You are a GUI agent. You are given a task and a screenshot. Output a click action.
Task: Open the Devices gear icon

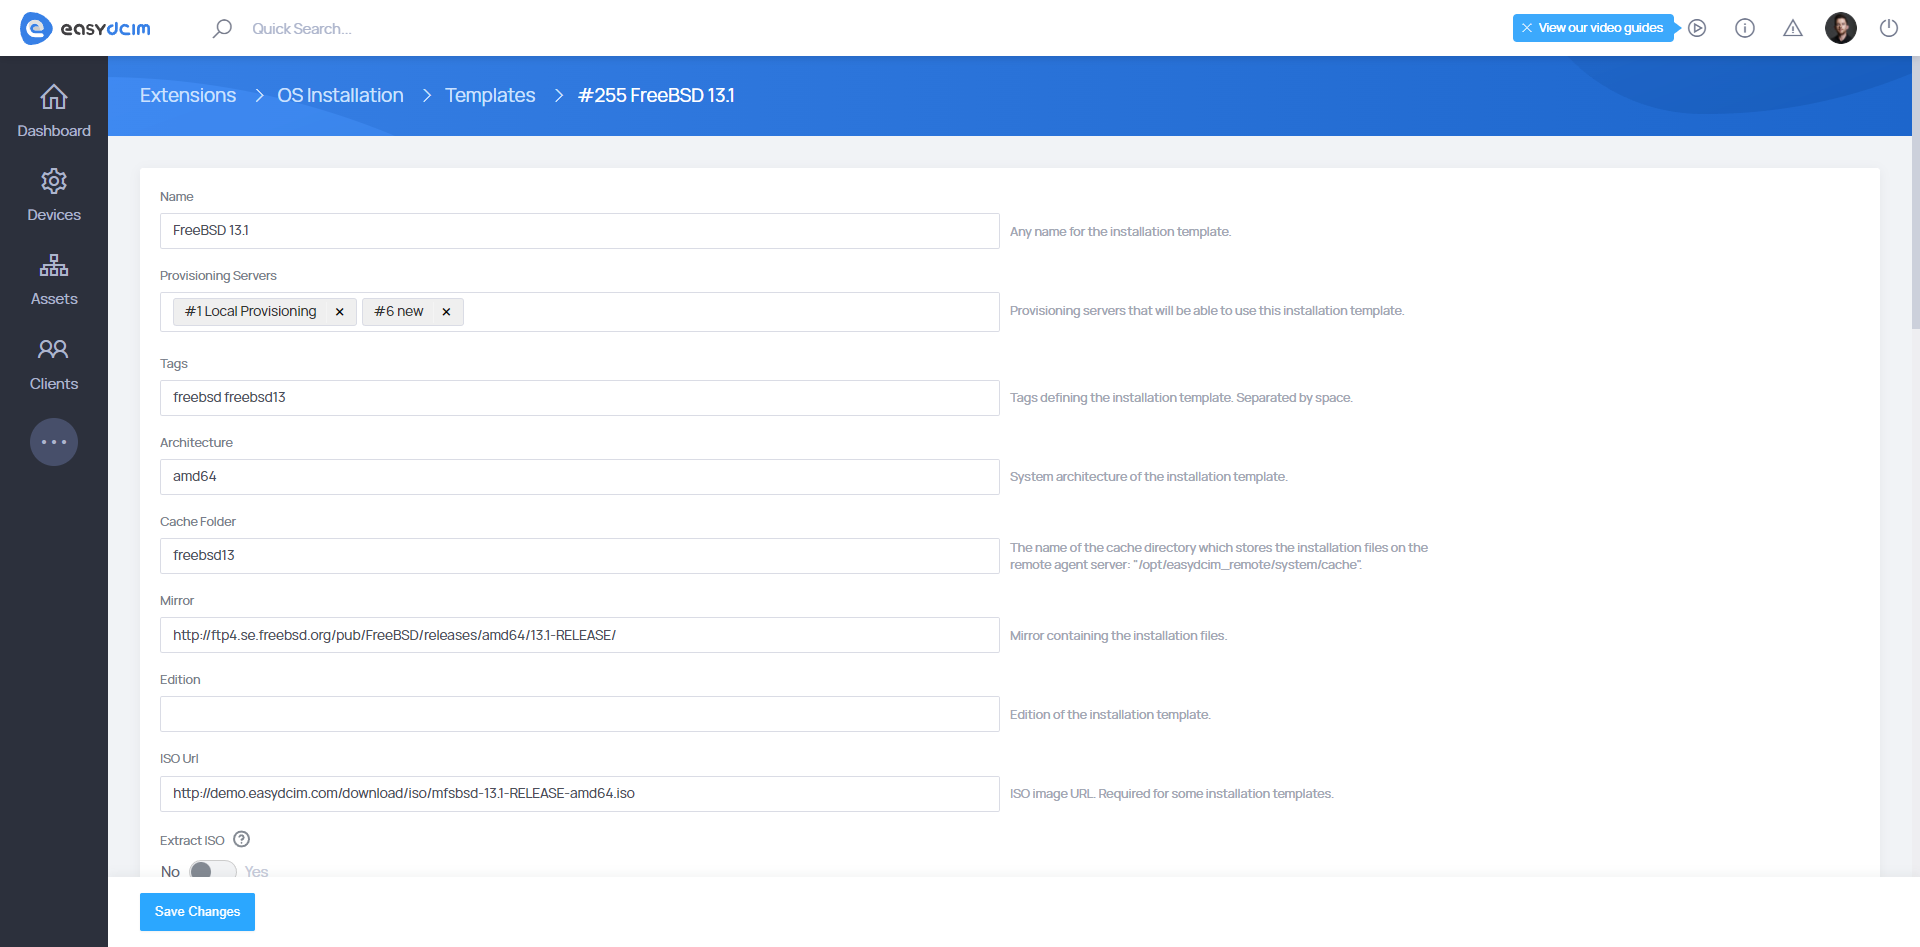point(54,181)
